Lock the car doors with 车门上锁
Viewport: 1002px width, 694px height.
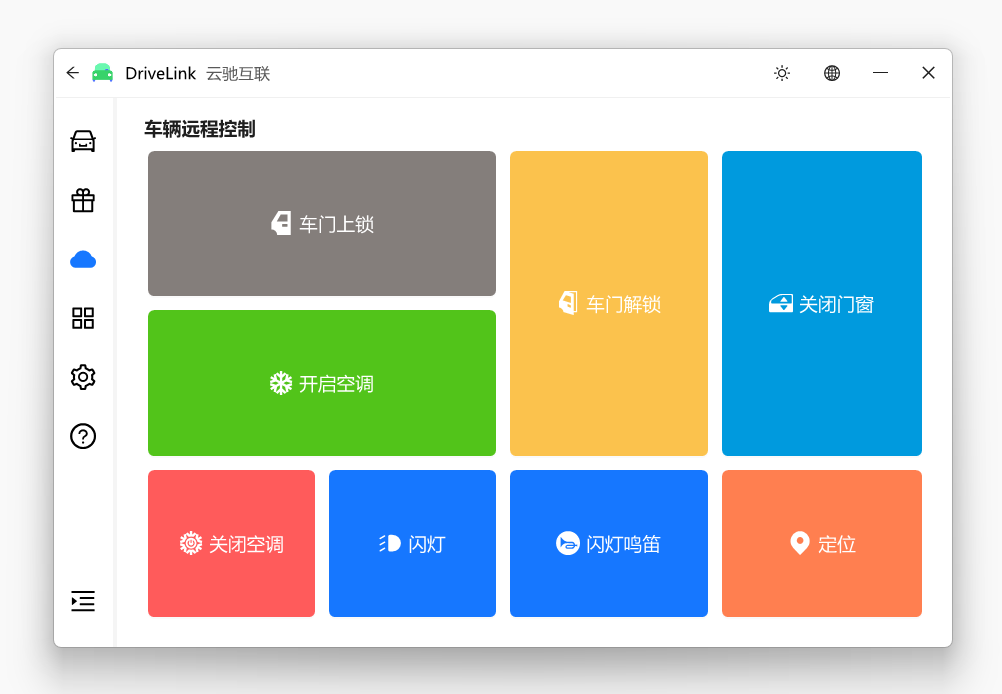[321, 223]
